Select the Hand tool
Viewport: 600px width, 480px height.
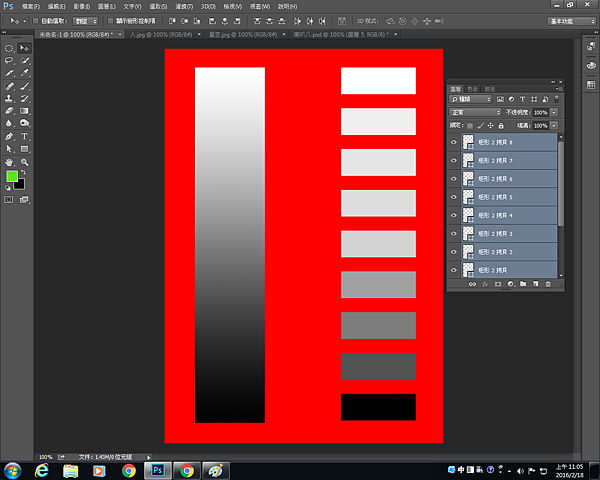[x=9, y=161]
